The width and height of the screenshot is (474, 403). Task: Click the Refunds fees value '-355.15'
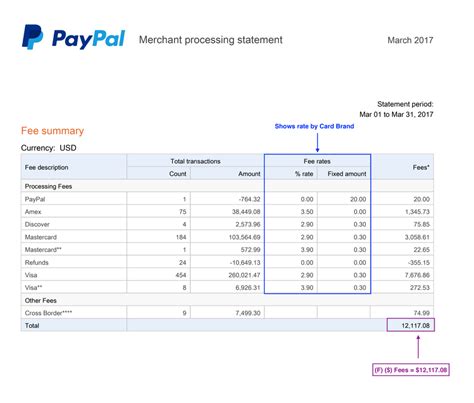click(x=419, y=263)
